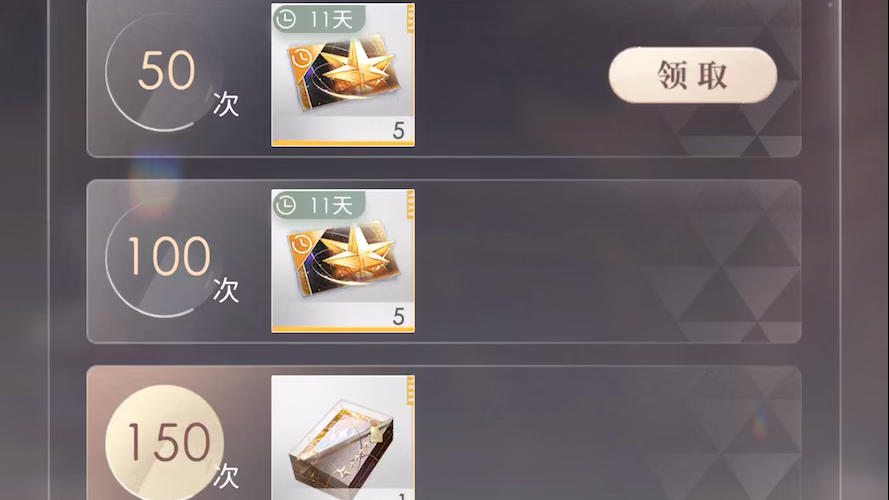The width and height of the screenshot is (889, 500).
Task: Click the 11天 timer badge in 50次 row
Action: 319,19
